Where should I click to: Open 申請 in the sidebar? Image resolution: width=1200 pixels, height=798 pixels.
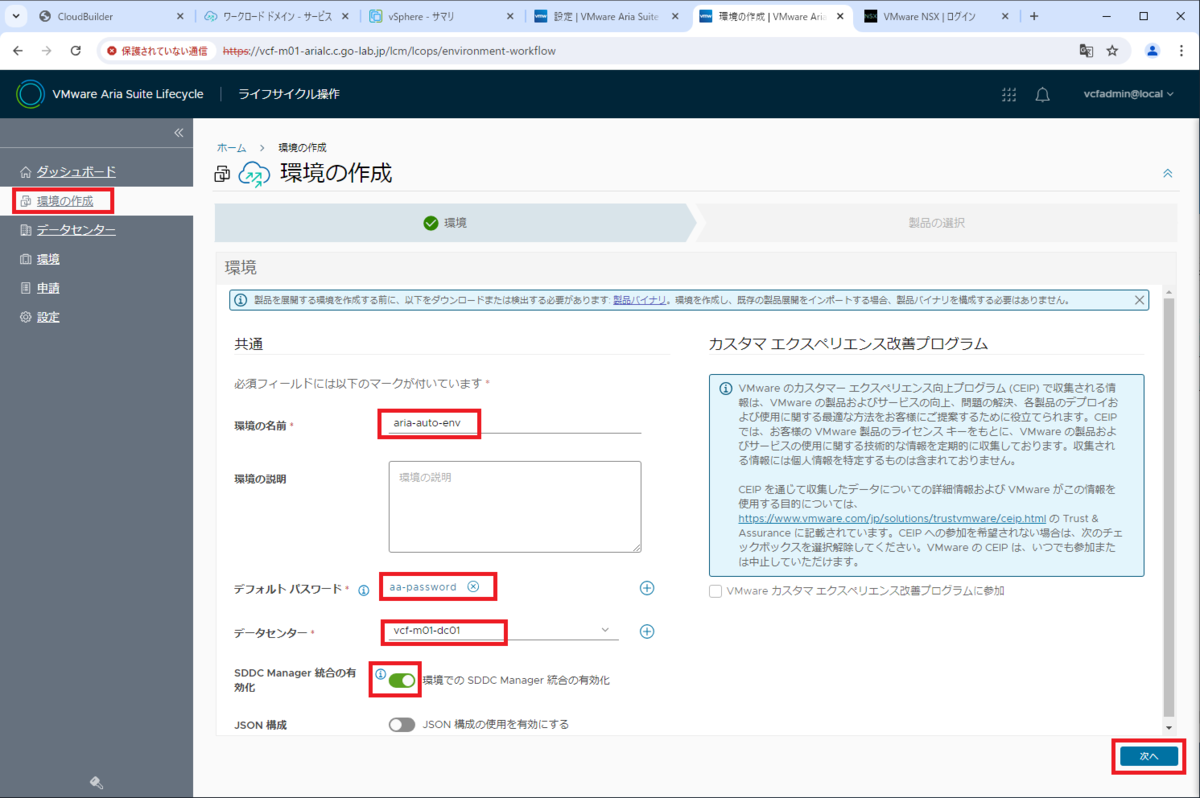click(x=48, y=288)
